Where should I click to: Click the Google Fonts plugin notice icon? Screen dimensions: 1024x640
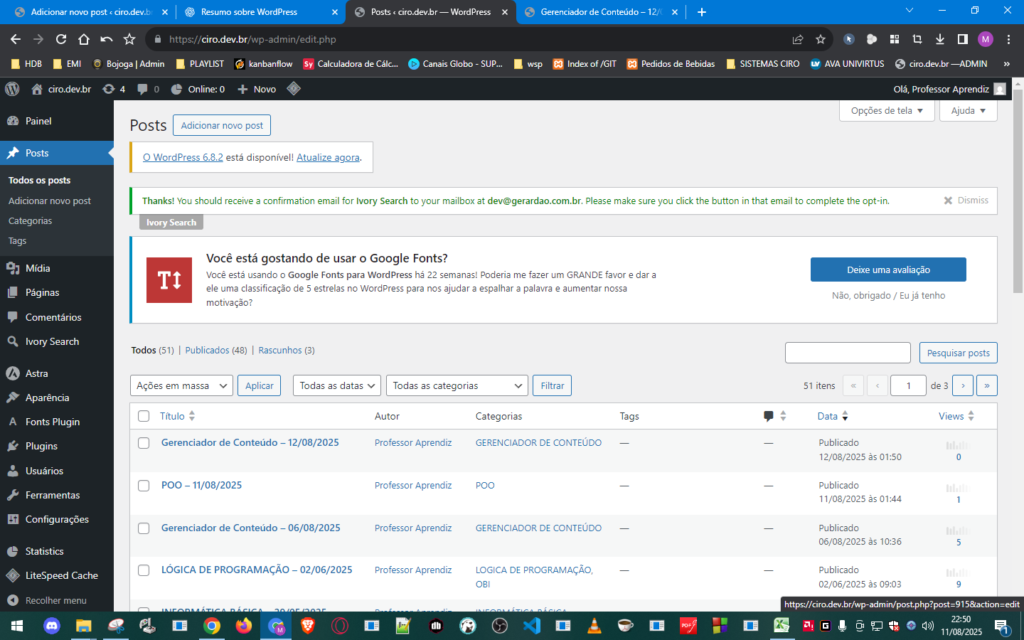(169, 280)
